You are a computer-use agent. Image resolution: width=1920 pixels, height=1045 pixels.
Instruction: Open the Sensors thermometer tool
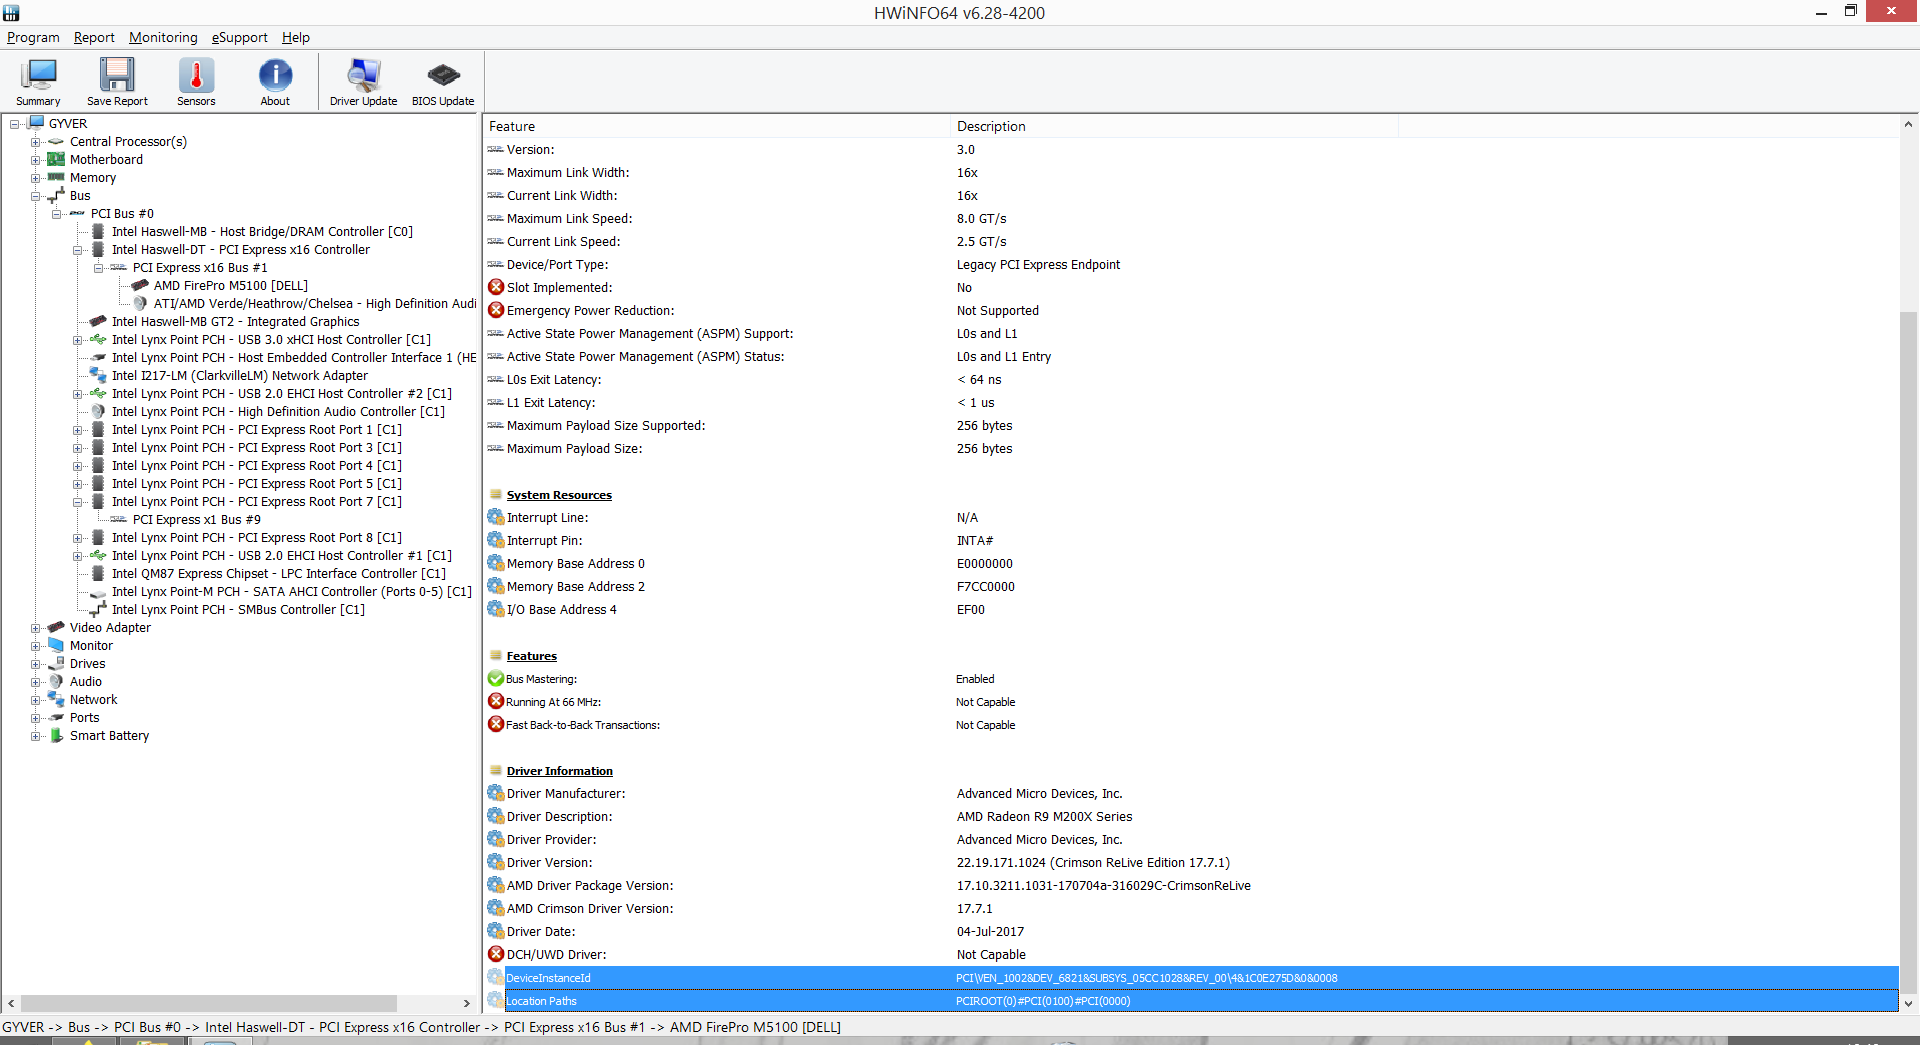click(x=196, y=82)
